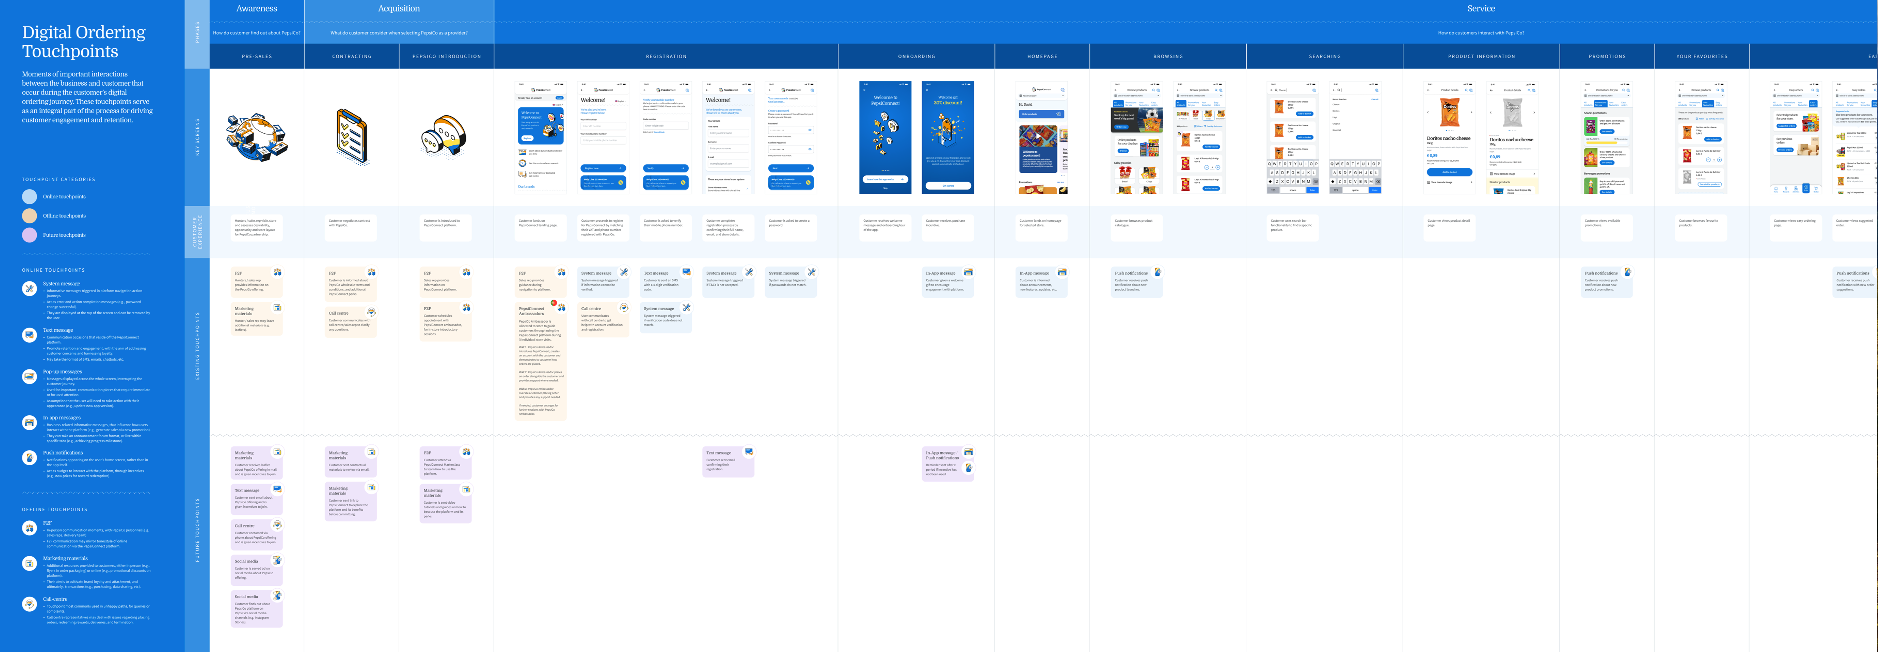The height and width of the screenshot is (652, 1878).
Task: Click the Marketing materials legend icon
Action: (29, 563)
